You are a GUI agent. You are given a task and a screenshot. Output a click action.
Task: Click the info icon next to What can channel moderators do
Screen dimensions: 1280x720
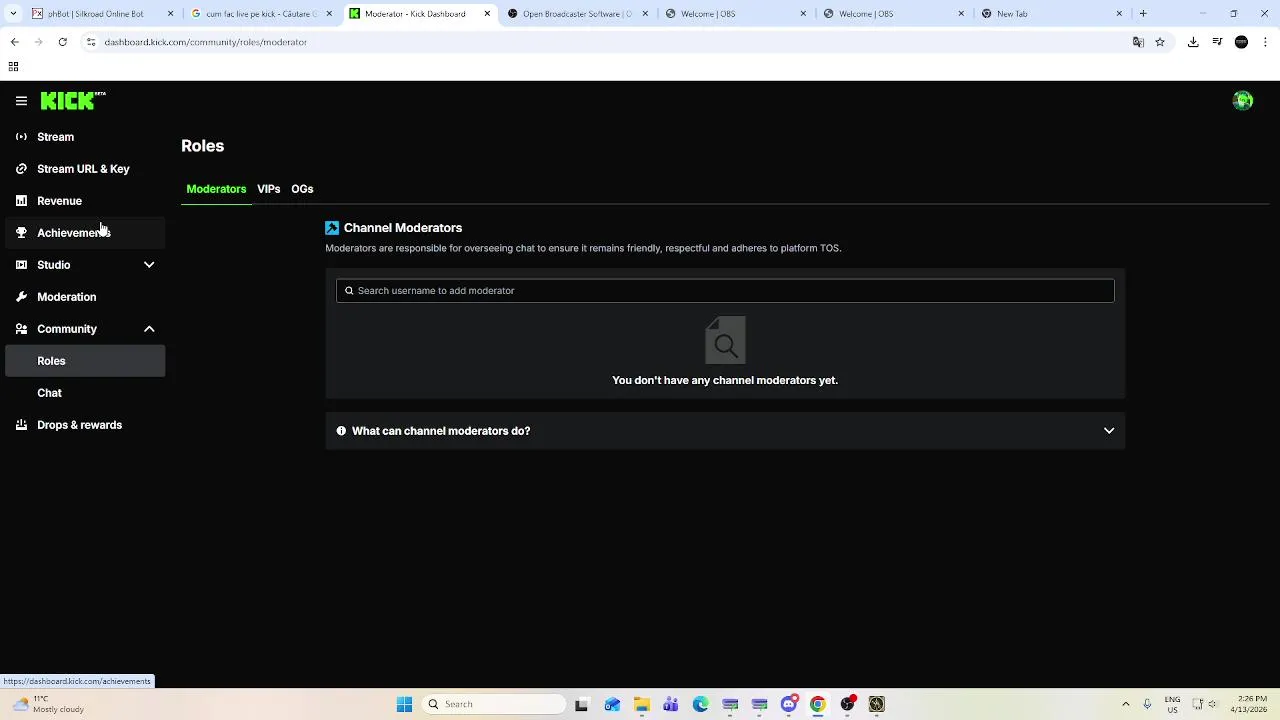[x=341, y=431]
